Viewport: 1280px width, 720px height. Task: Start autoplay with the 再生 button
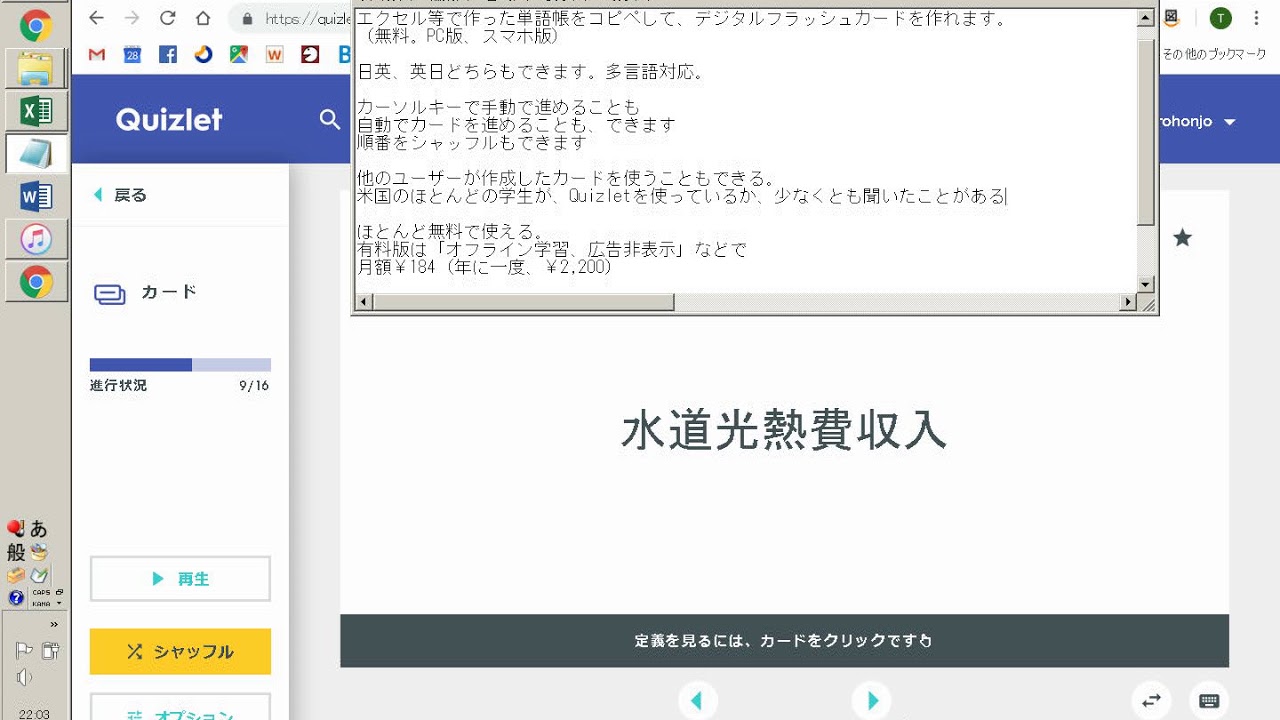coord(180,578)
